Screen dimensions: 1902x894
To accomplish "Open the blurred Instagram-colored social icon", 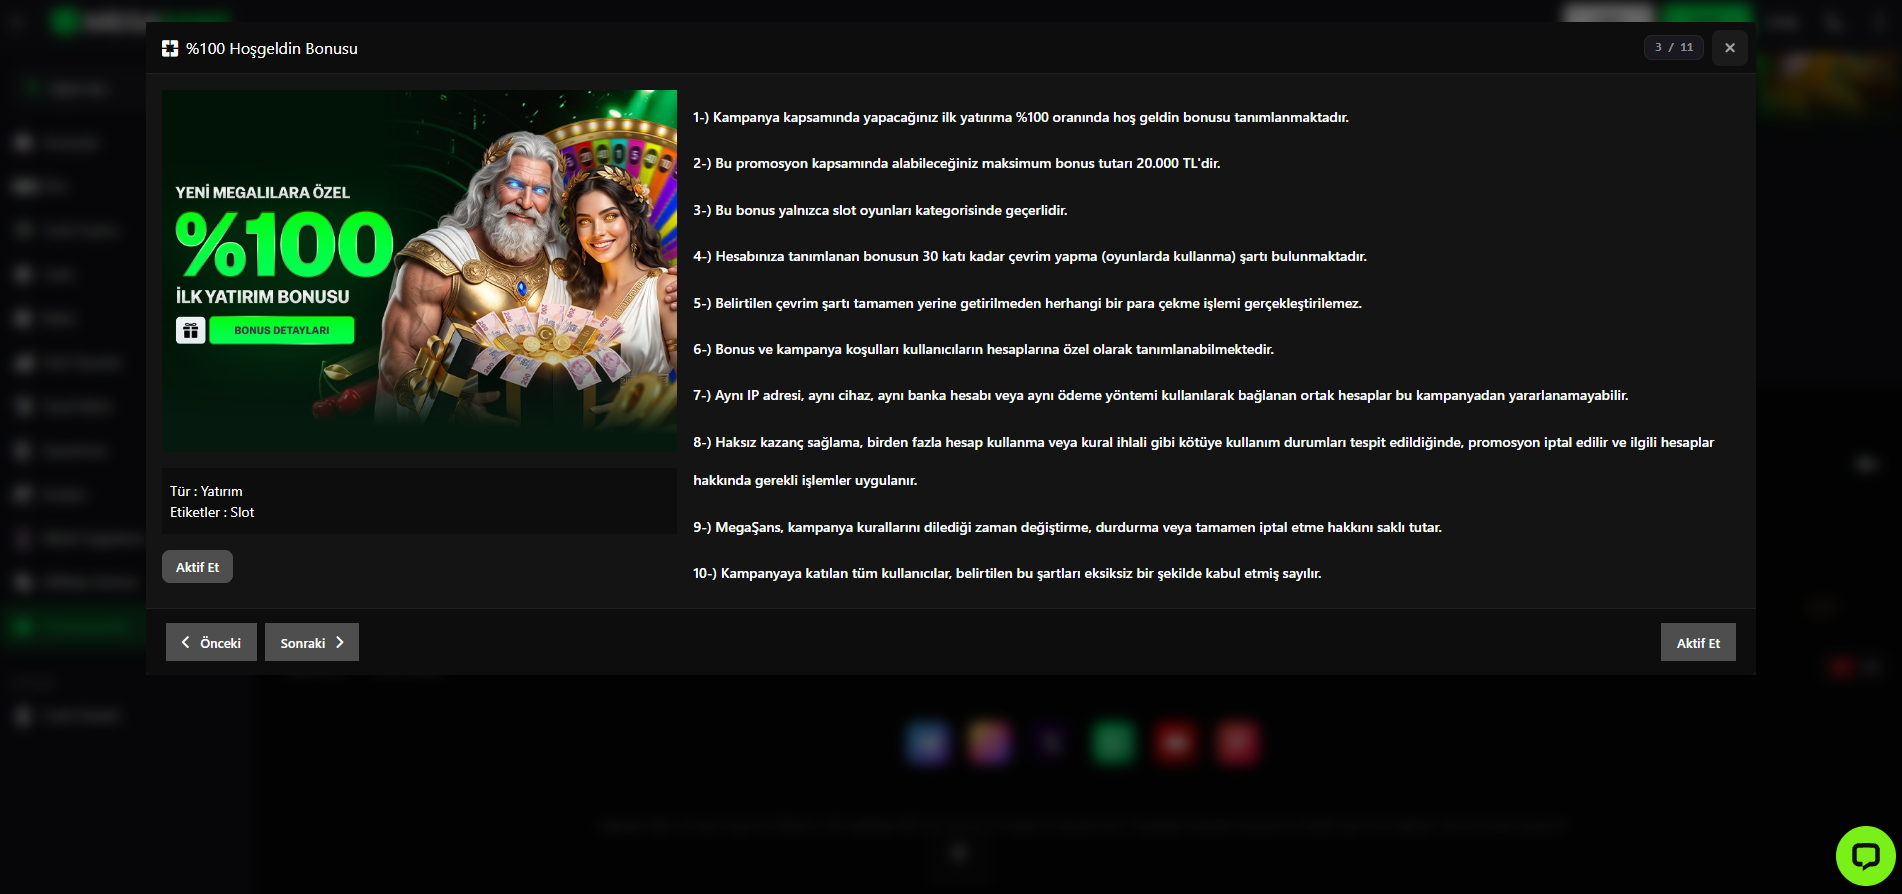I will (990, 743).
